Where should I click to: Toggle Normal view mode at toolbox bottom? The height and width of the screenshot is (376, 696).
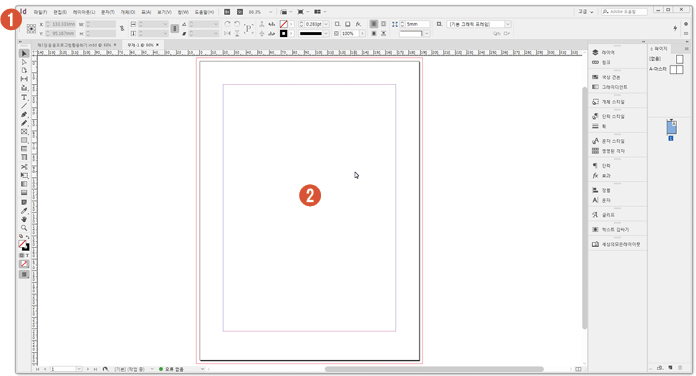[24, 275]
